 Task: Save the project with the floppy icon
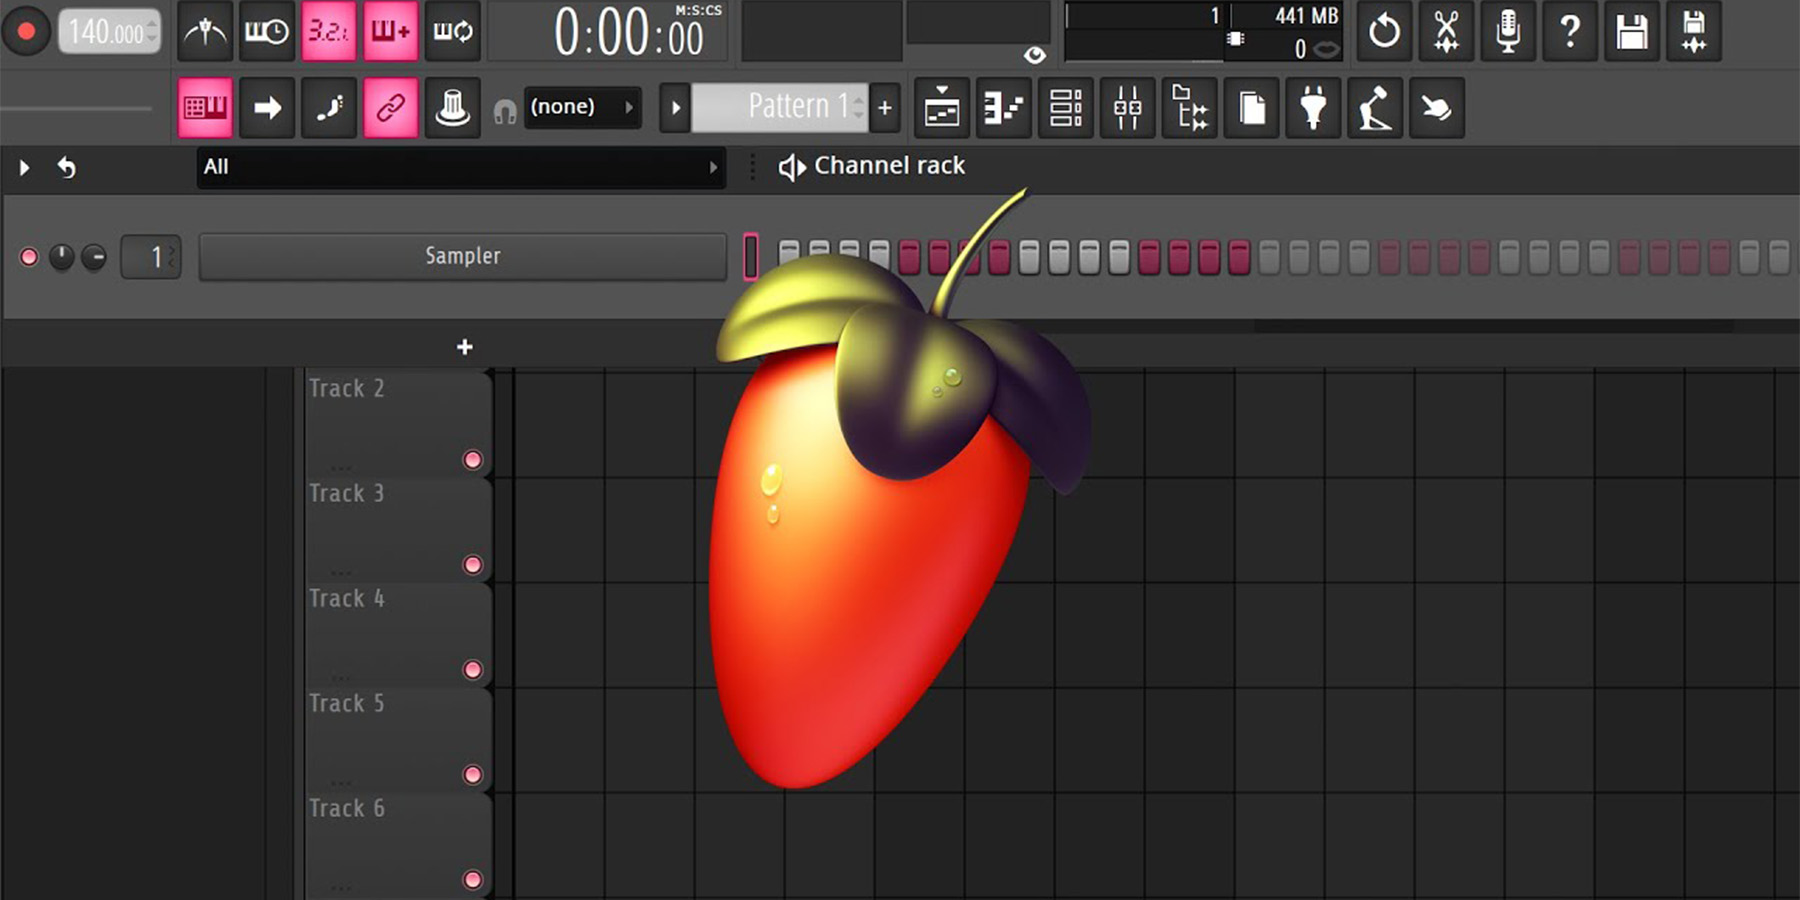(1632, 32)
